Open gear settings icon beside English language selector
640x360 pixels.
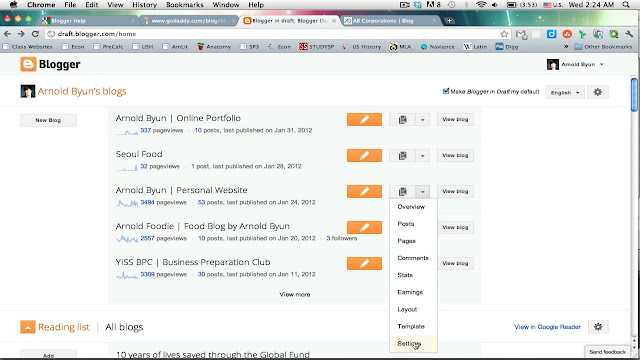click(598, 92)
